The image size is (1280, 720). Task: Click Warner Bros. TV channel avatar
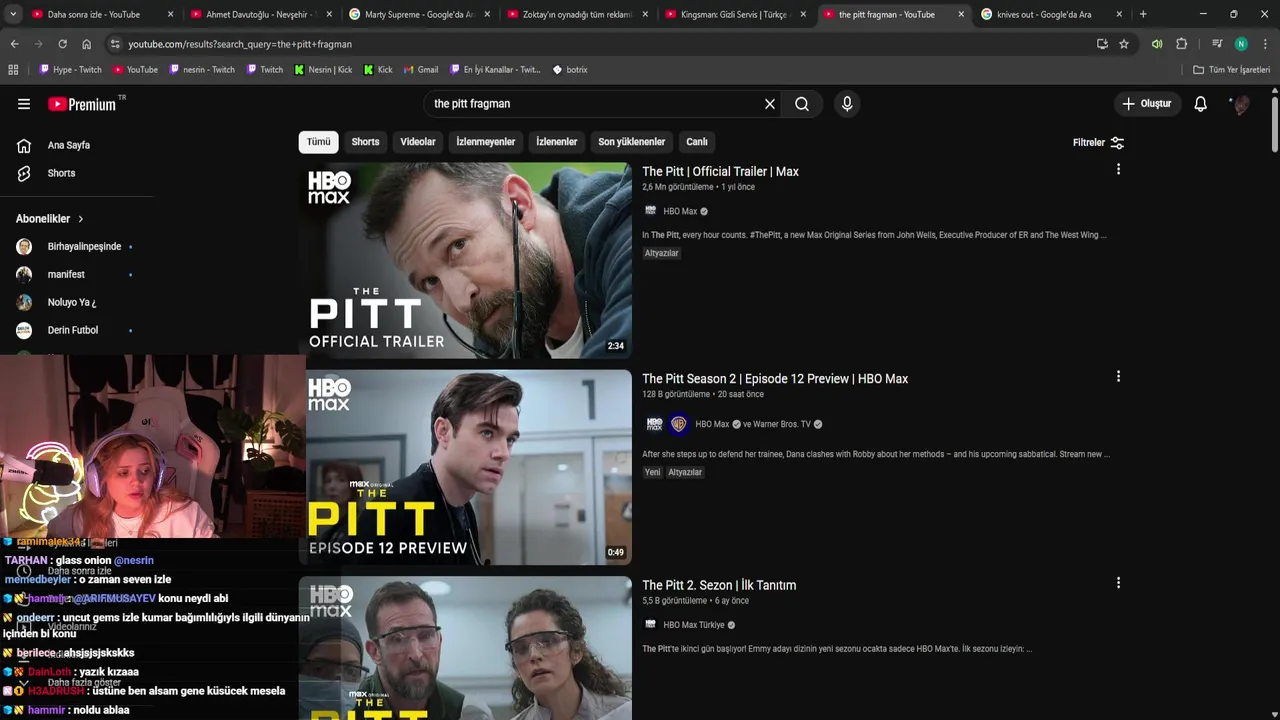pyautogui.click(x=679, y=424)
